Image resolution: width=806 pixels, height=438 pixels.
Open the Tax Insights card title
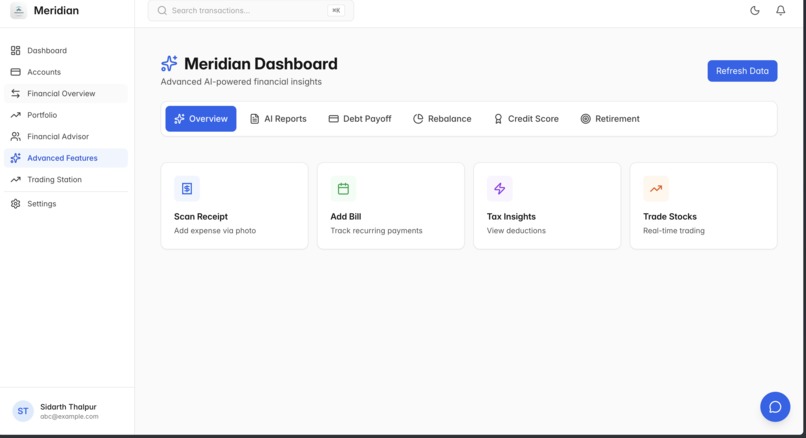(x=511, y=216)
